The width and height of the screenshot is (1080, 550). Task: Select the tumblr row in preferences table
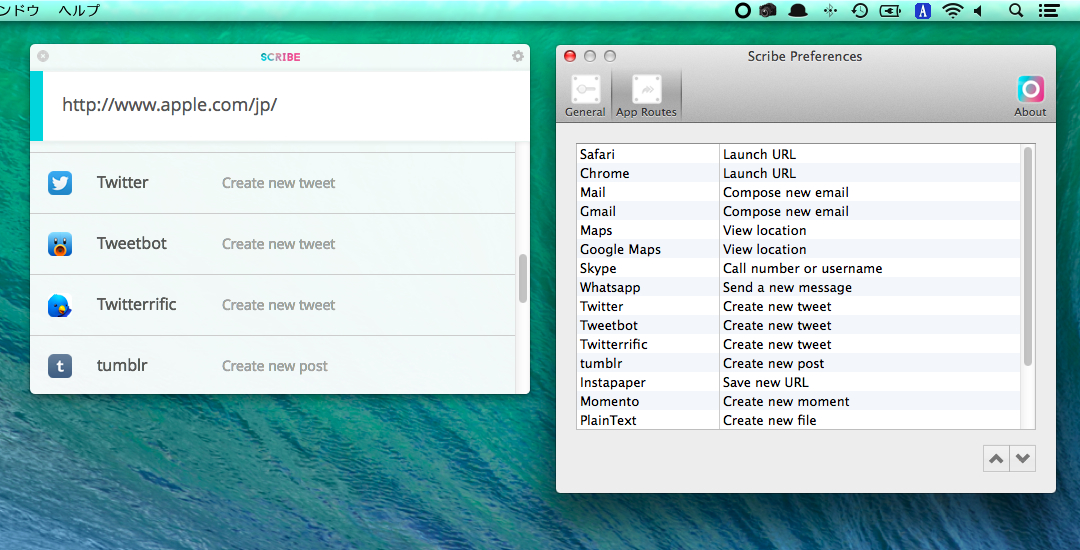click(798, 363)
